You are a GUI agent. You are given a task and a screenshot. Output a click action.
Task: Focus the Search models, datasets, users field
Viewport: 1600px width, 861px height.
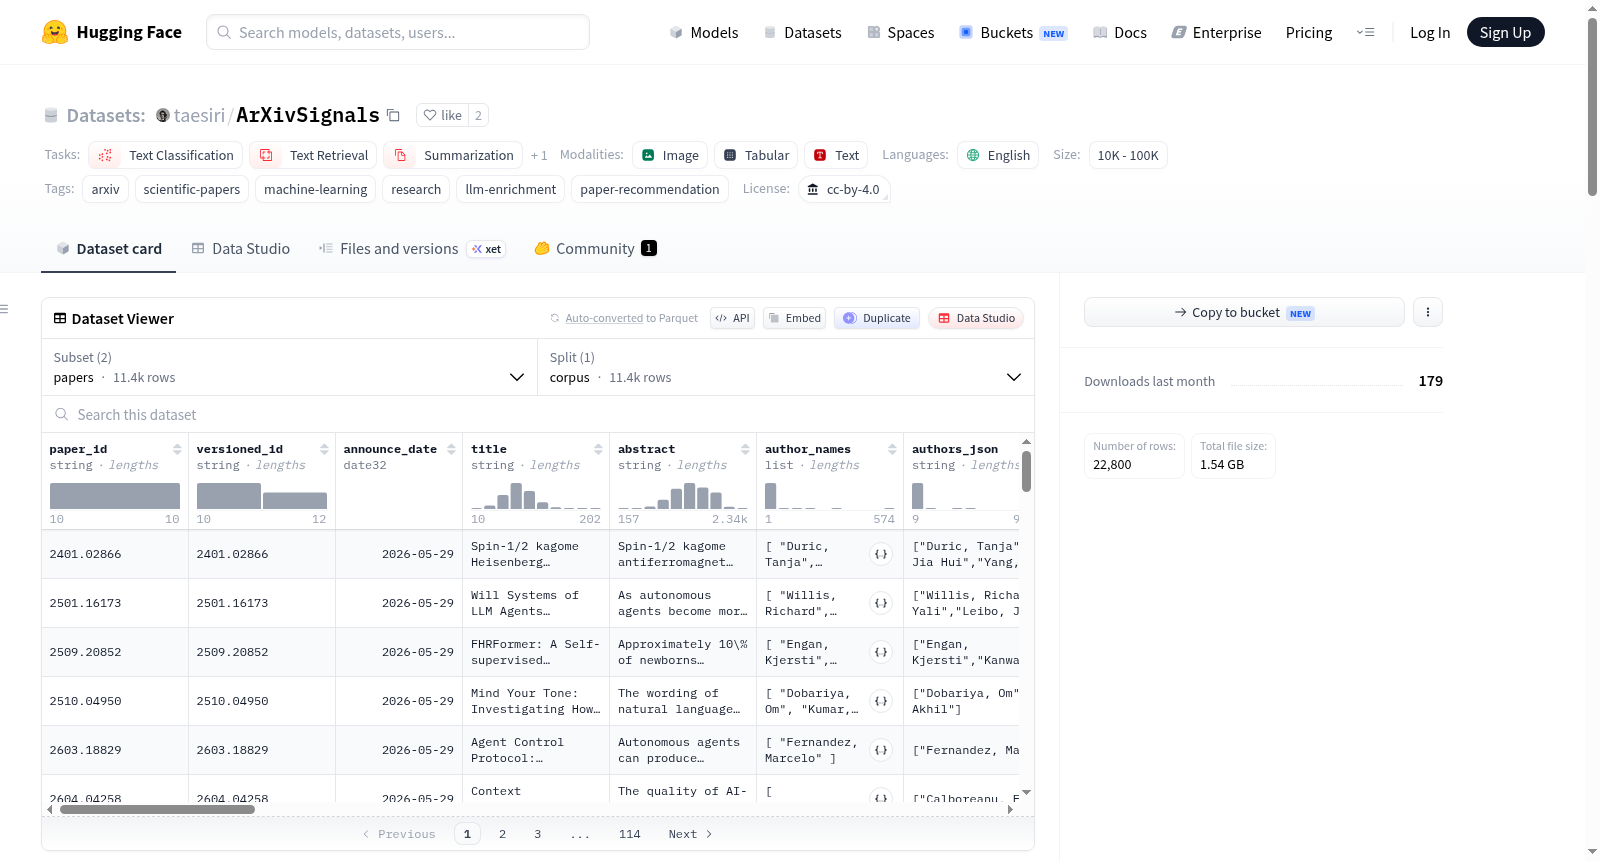pos(398,32)
